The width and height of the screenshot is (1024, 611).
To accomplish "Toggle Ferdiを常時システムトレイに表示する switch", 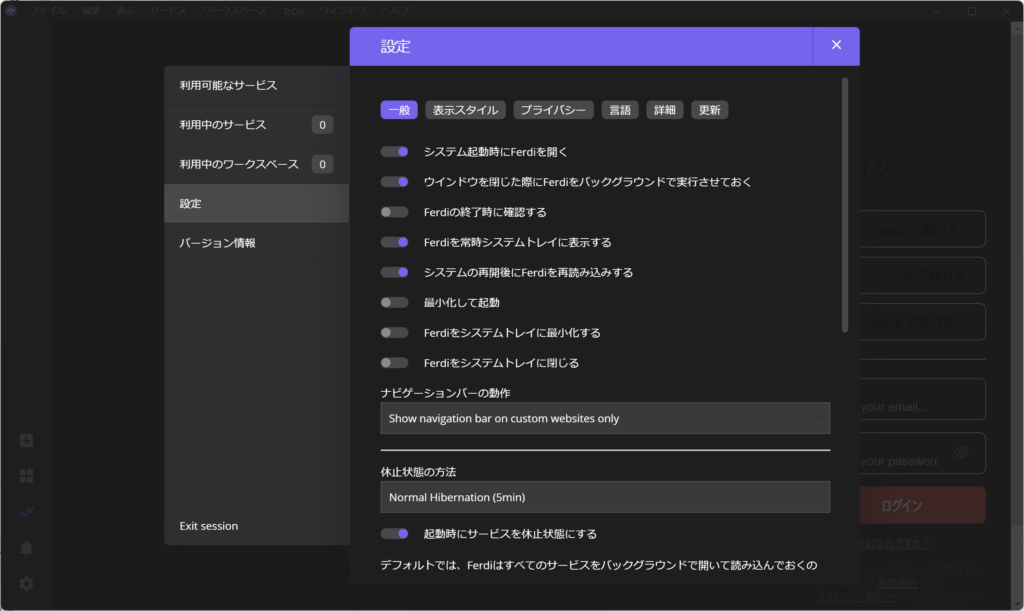I will (394, 242).
